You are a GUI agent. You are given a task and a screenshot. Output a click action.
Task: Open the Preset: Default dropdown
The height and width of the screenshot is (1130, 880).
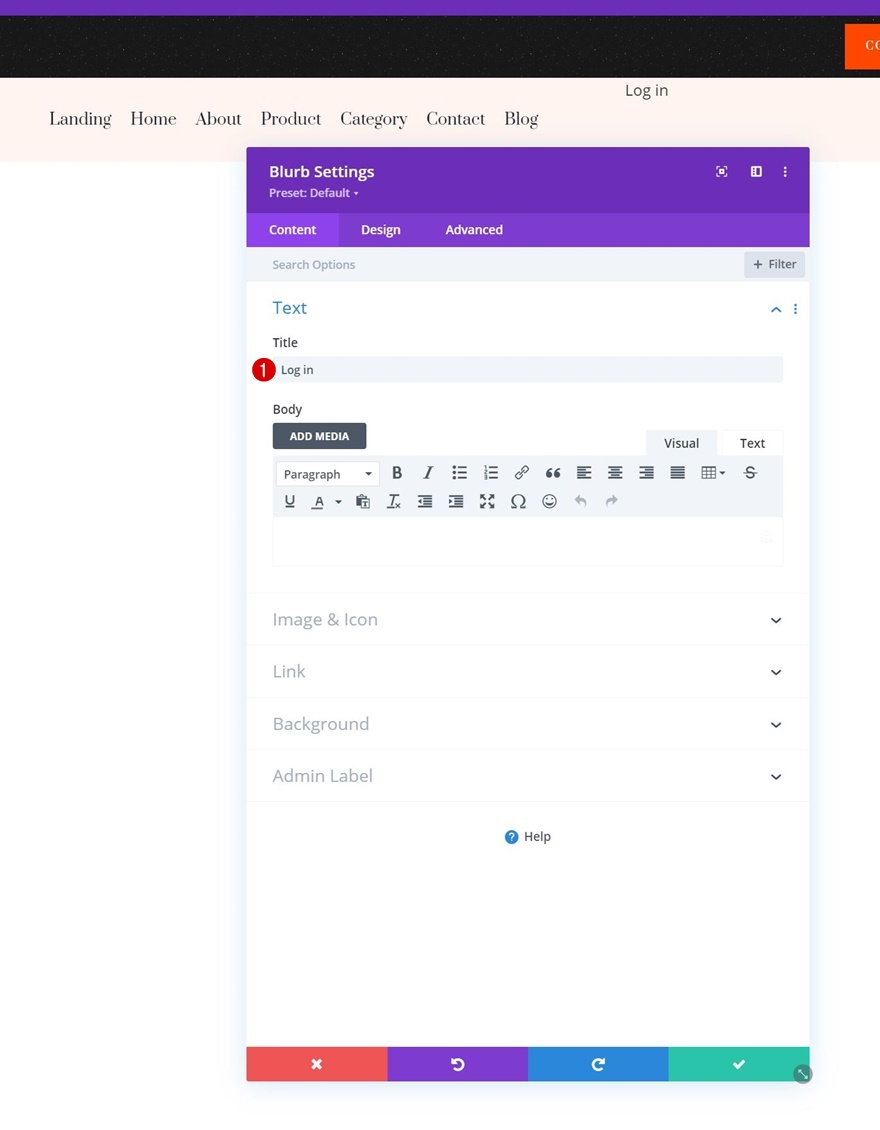[x=314, y=193]
